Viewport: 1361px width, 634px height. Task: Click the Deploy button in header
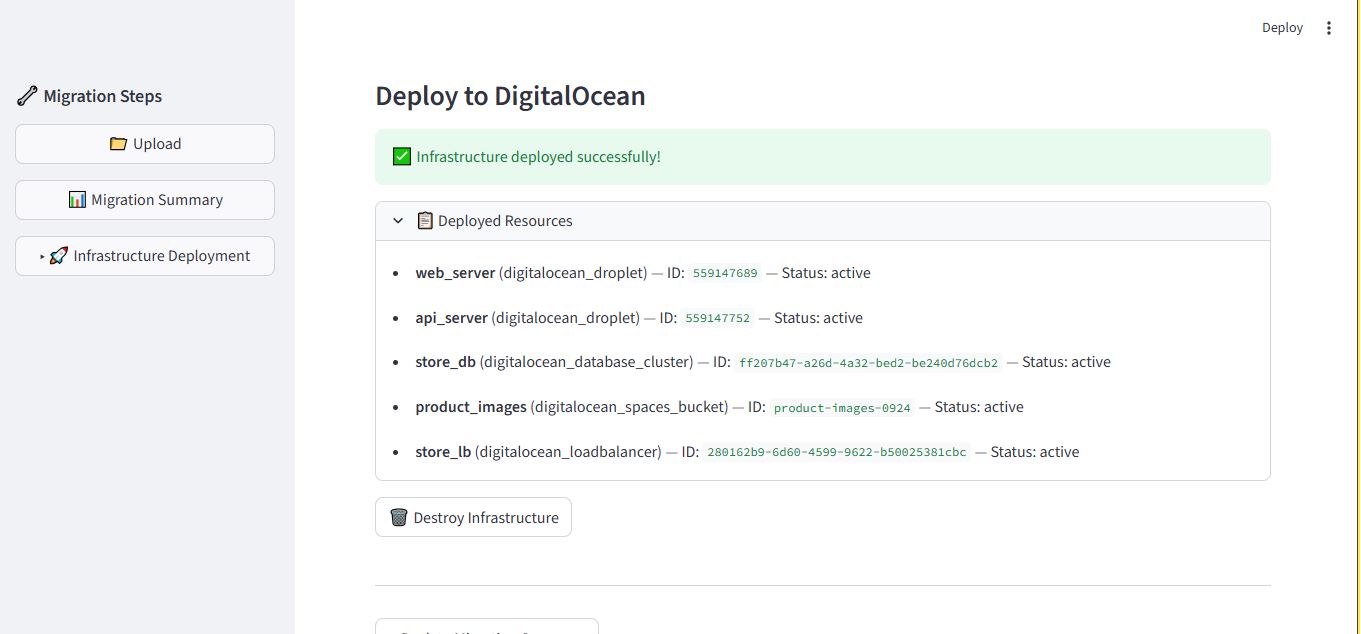click(x=1282, y=28)
